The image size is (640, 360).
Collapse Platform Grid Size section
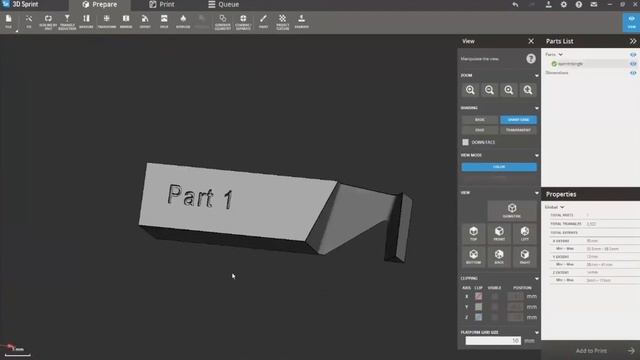pos(536,332)
